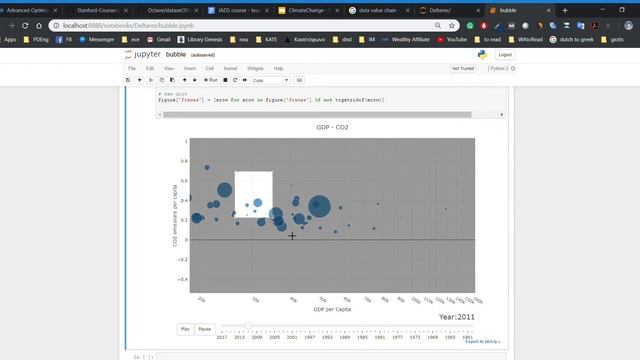Rename notebook by clicking the bubble title
Screen dimensions: 640x360
[x=176, y=55]
